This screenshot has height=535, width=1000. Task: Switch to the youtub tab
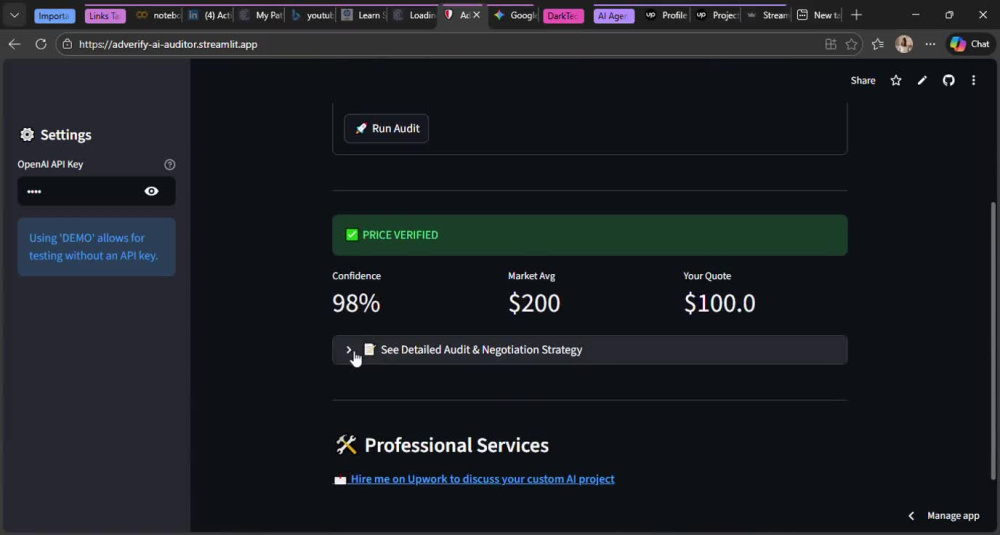click(x=312, y=15)
